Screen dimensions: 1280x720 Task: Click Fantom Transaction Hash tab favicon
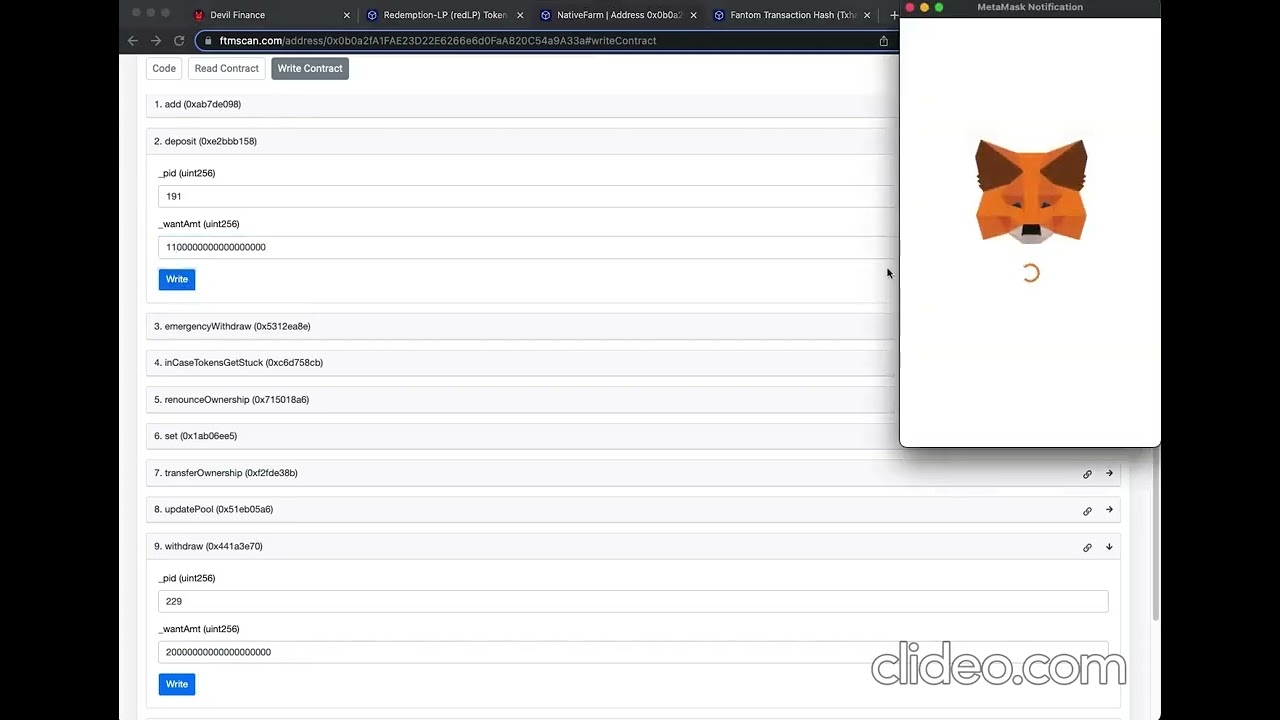click(x=718, y=15)
